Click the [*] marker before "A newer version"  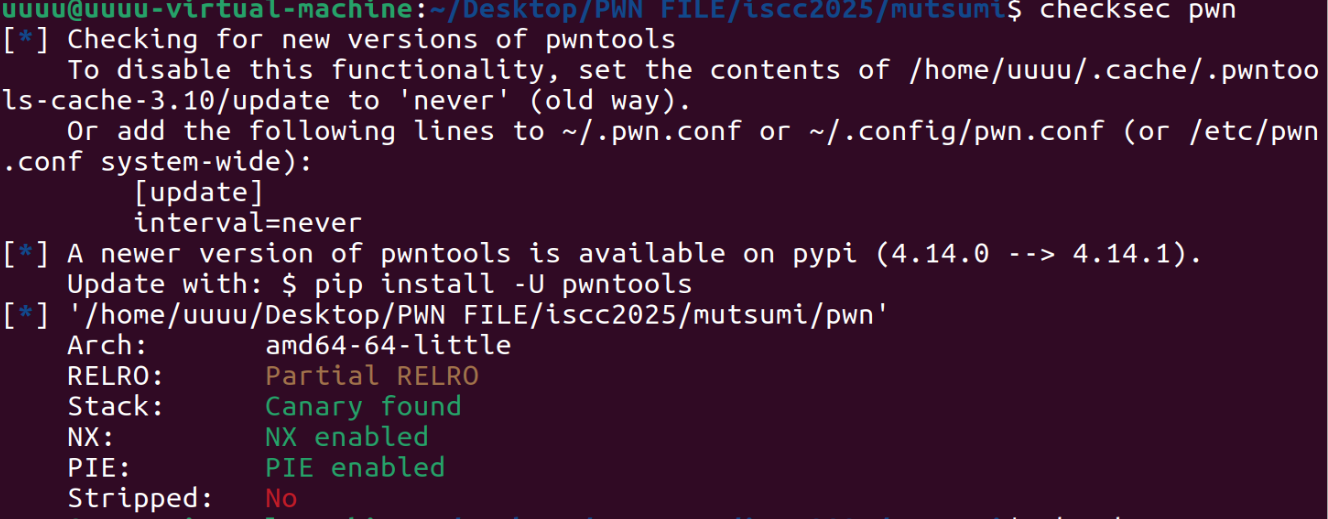coord(25,254)
